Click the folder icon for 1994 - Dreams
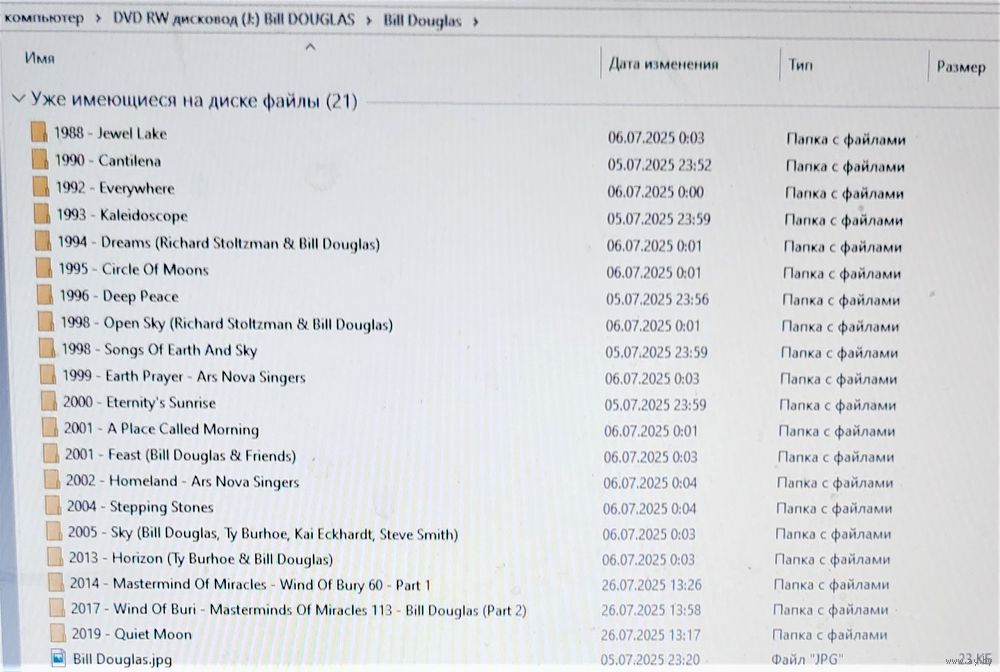This screenshot has height=672, width=1000. click(43, 242)
